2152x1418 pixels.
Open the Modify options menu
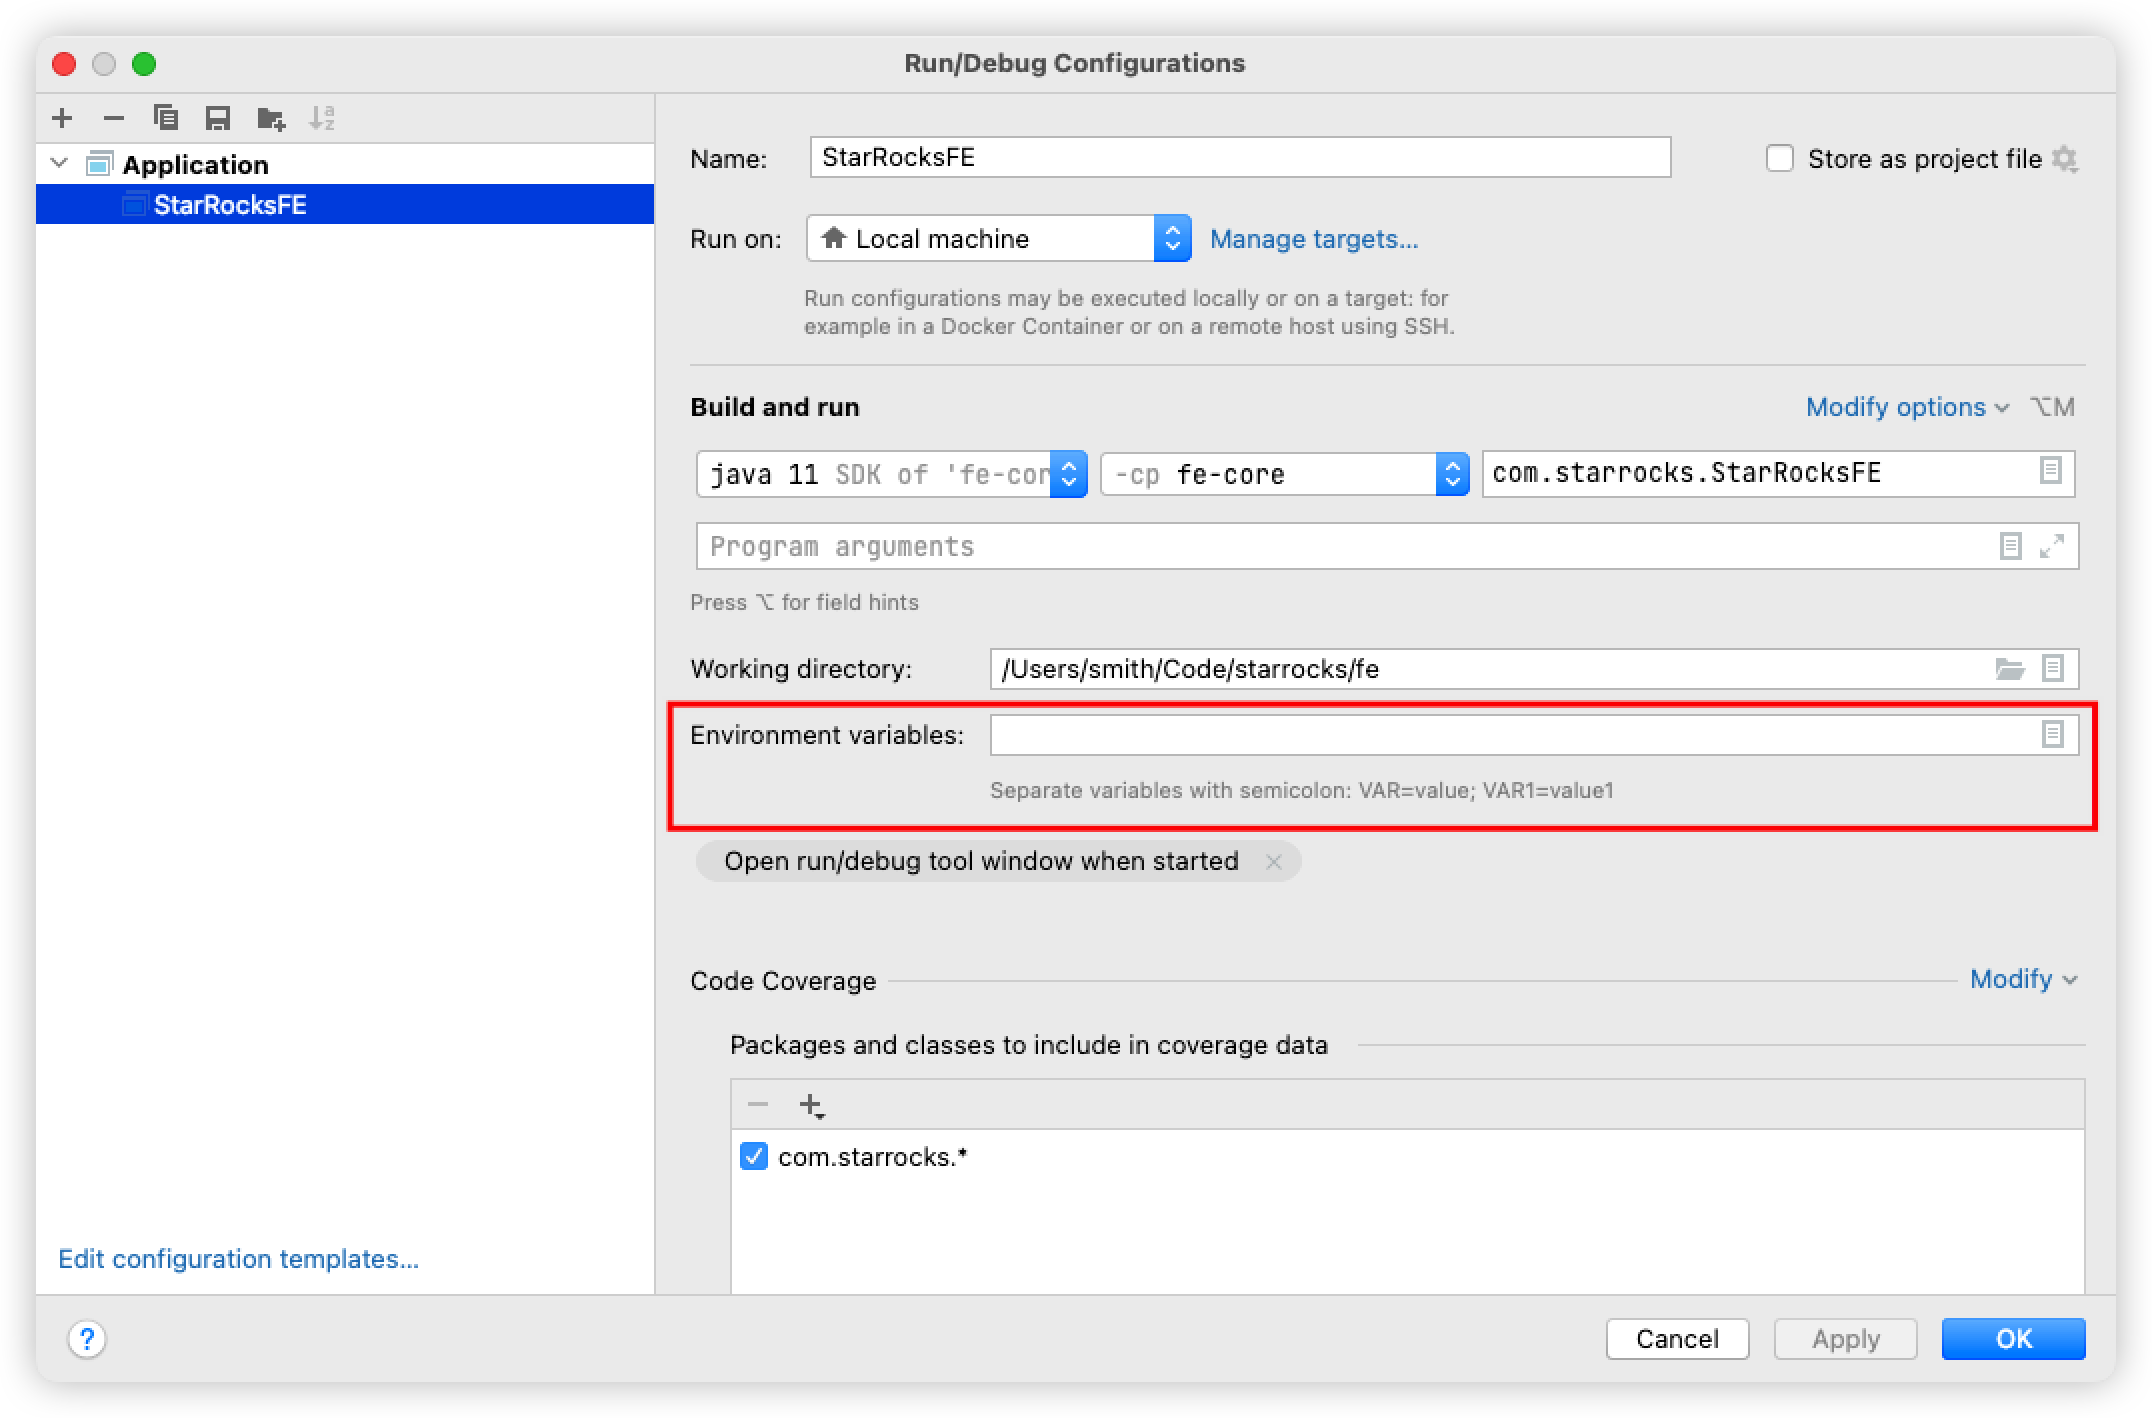[x=1906, y=407]
